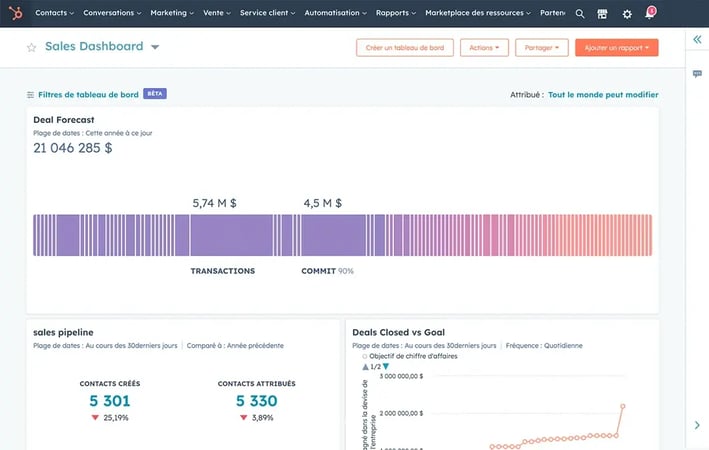The width and height of the screenshot is (709, 450).
Task: Toggle Objectif de chiffre d'affaires legend
Action: [x=410, y=356]
